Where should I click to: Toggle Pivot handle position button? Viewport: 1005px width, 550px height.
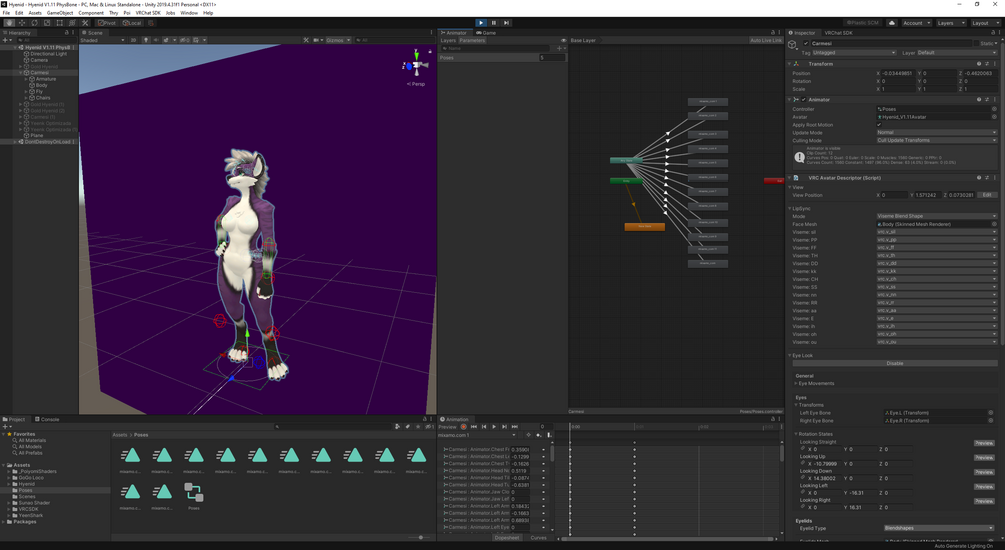[x=106, y=22]
